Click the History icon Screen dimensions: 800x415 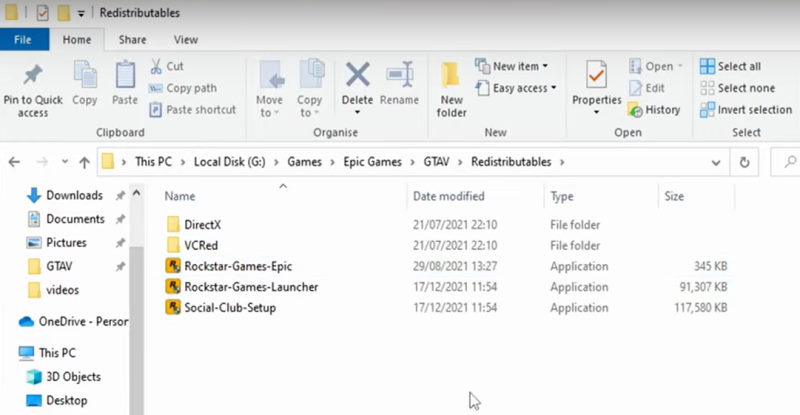(x=635, y=110)
